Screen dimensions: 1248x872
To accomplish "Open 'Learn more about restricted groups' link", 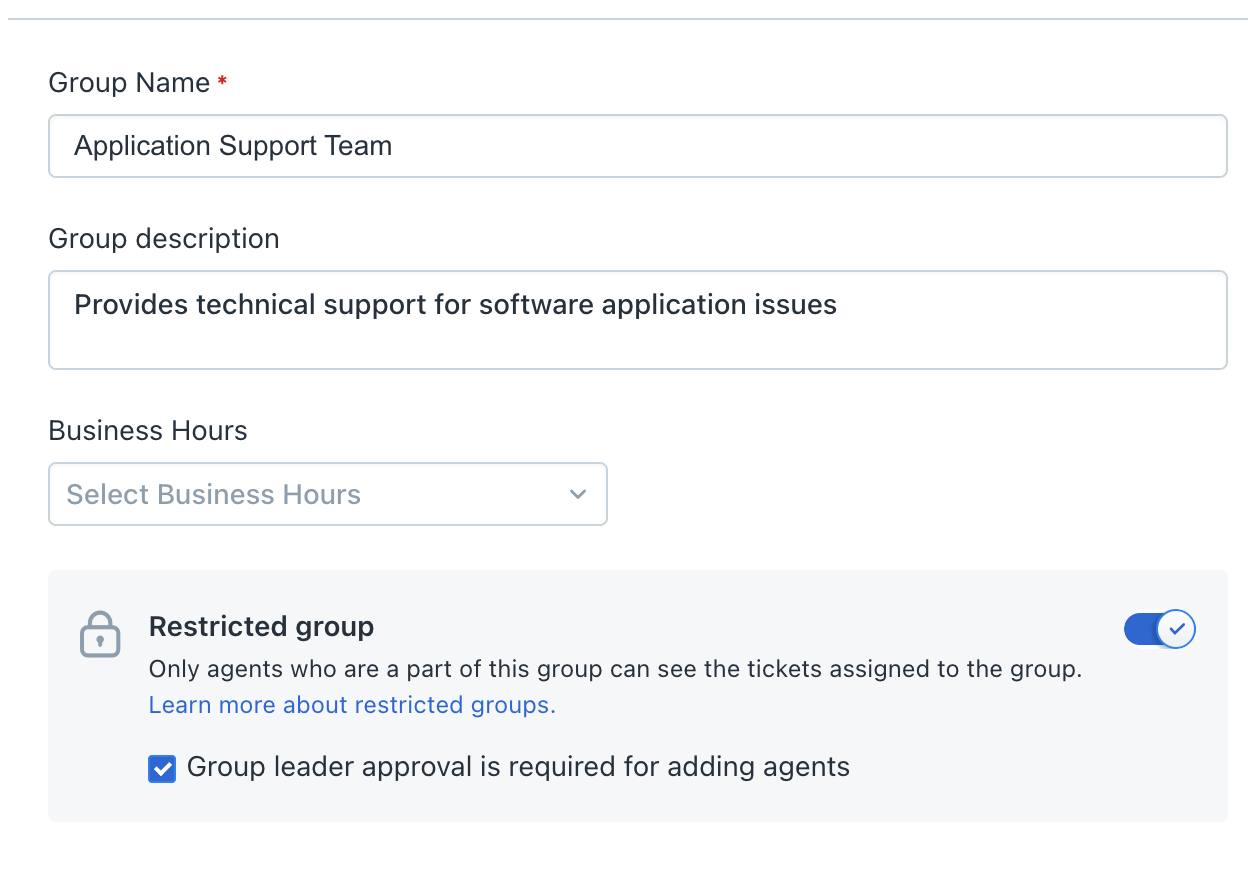I will click(352, 705).
